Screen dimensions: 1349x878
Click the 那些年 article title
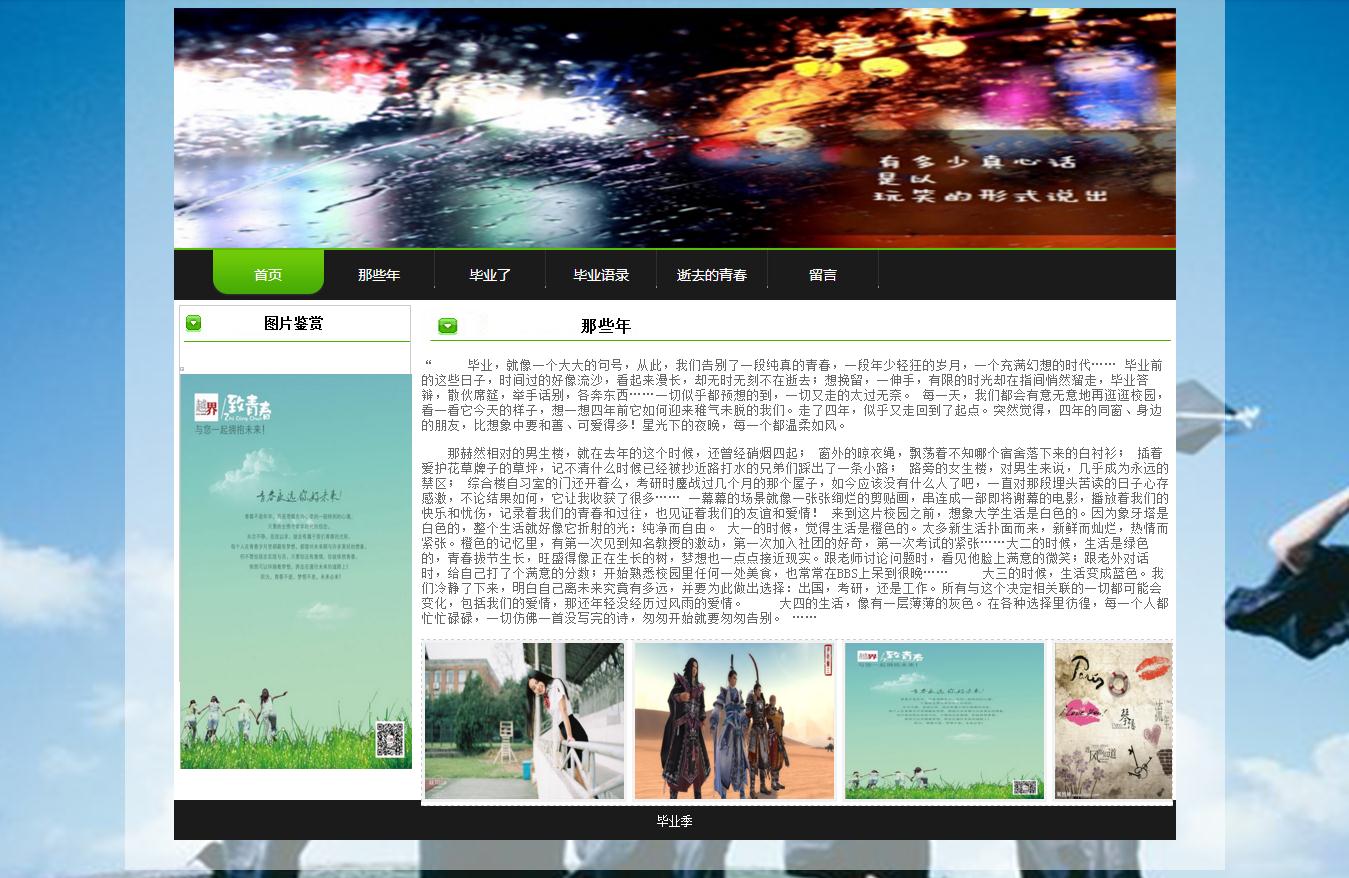pyautogui.click(x=606, y=326)
